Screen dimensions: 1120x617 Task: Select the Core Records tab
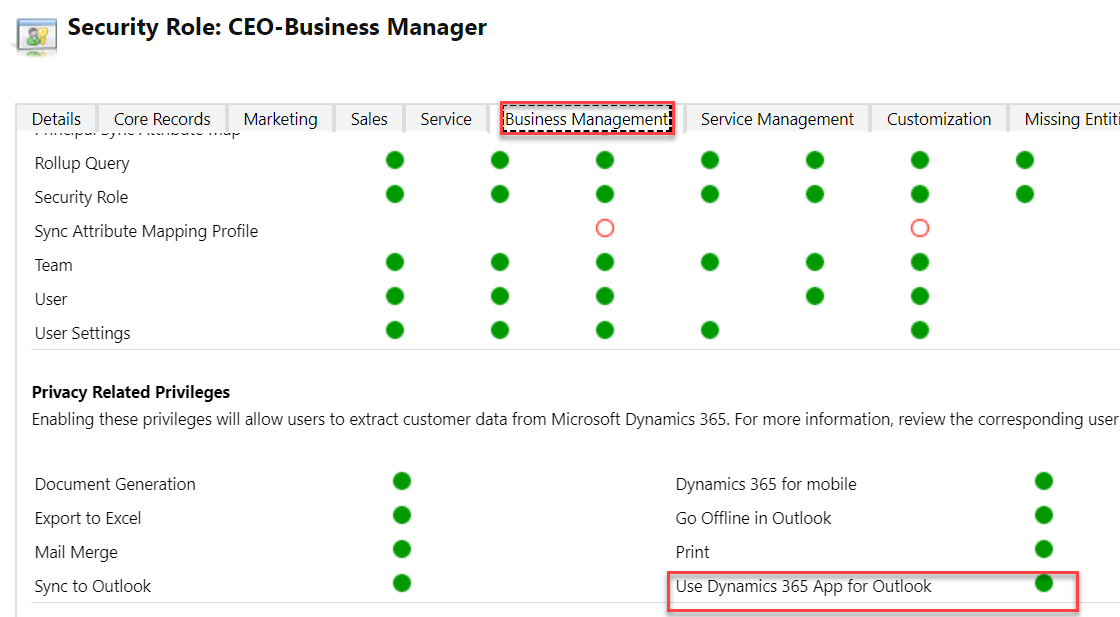(161, 118)
